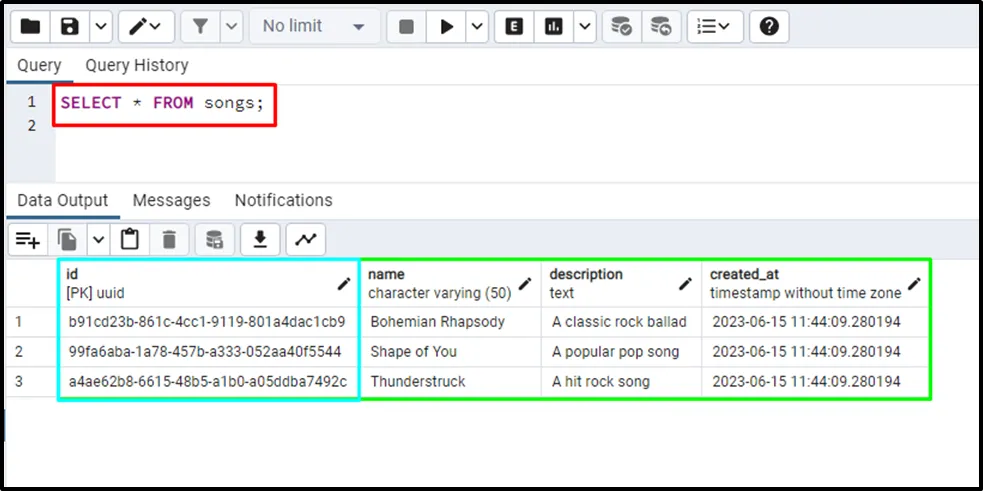Select the Bohemian Rhapsody name cell
Screen dimensions: 983x491
tap(437, 322)
